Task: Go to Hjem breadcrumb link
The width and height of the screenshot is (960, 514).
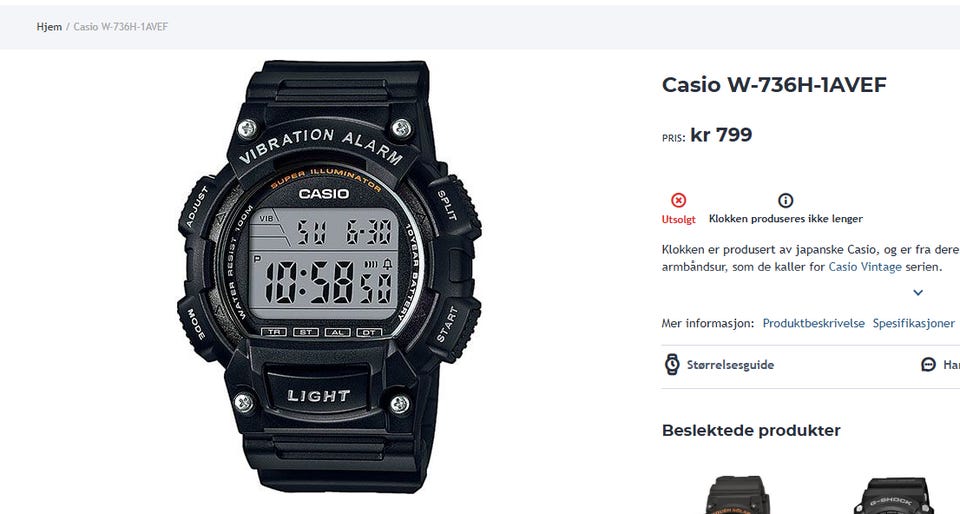Action: point(49,27)
